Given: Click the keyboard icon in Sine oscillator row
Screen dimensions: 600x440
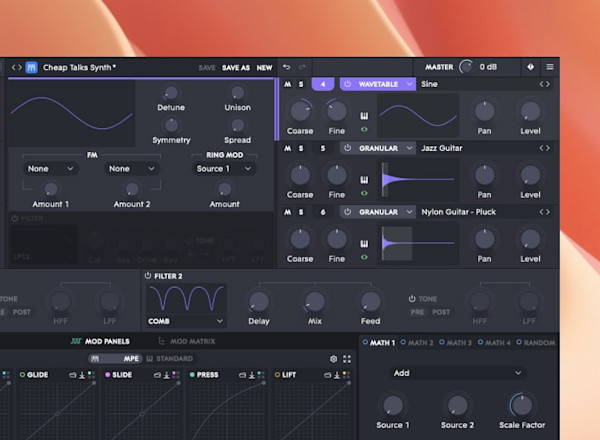Looking at the screenshot, I should pyautogui.click(x=364, y=116).
